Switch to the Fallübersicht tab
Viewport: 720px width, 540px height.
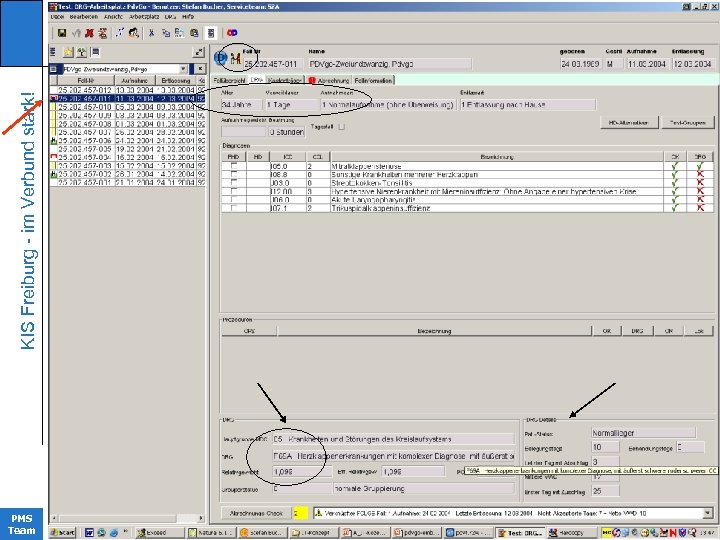pos(230,80)
